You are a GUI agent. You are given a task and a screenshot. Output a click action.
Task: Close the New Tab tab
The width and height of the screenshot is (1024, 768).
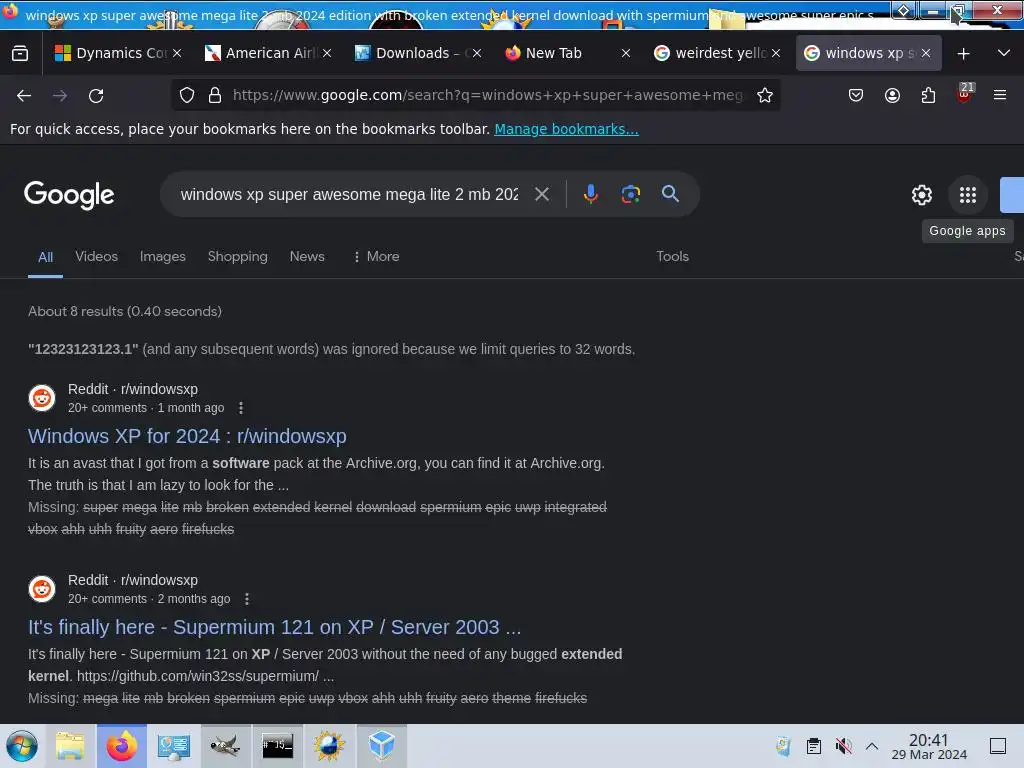tap(626, 54)
